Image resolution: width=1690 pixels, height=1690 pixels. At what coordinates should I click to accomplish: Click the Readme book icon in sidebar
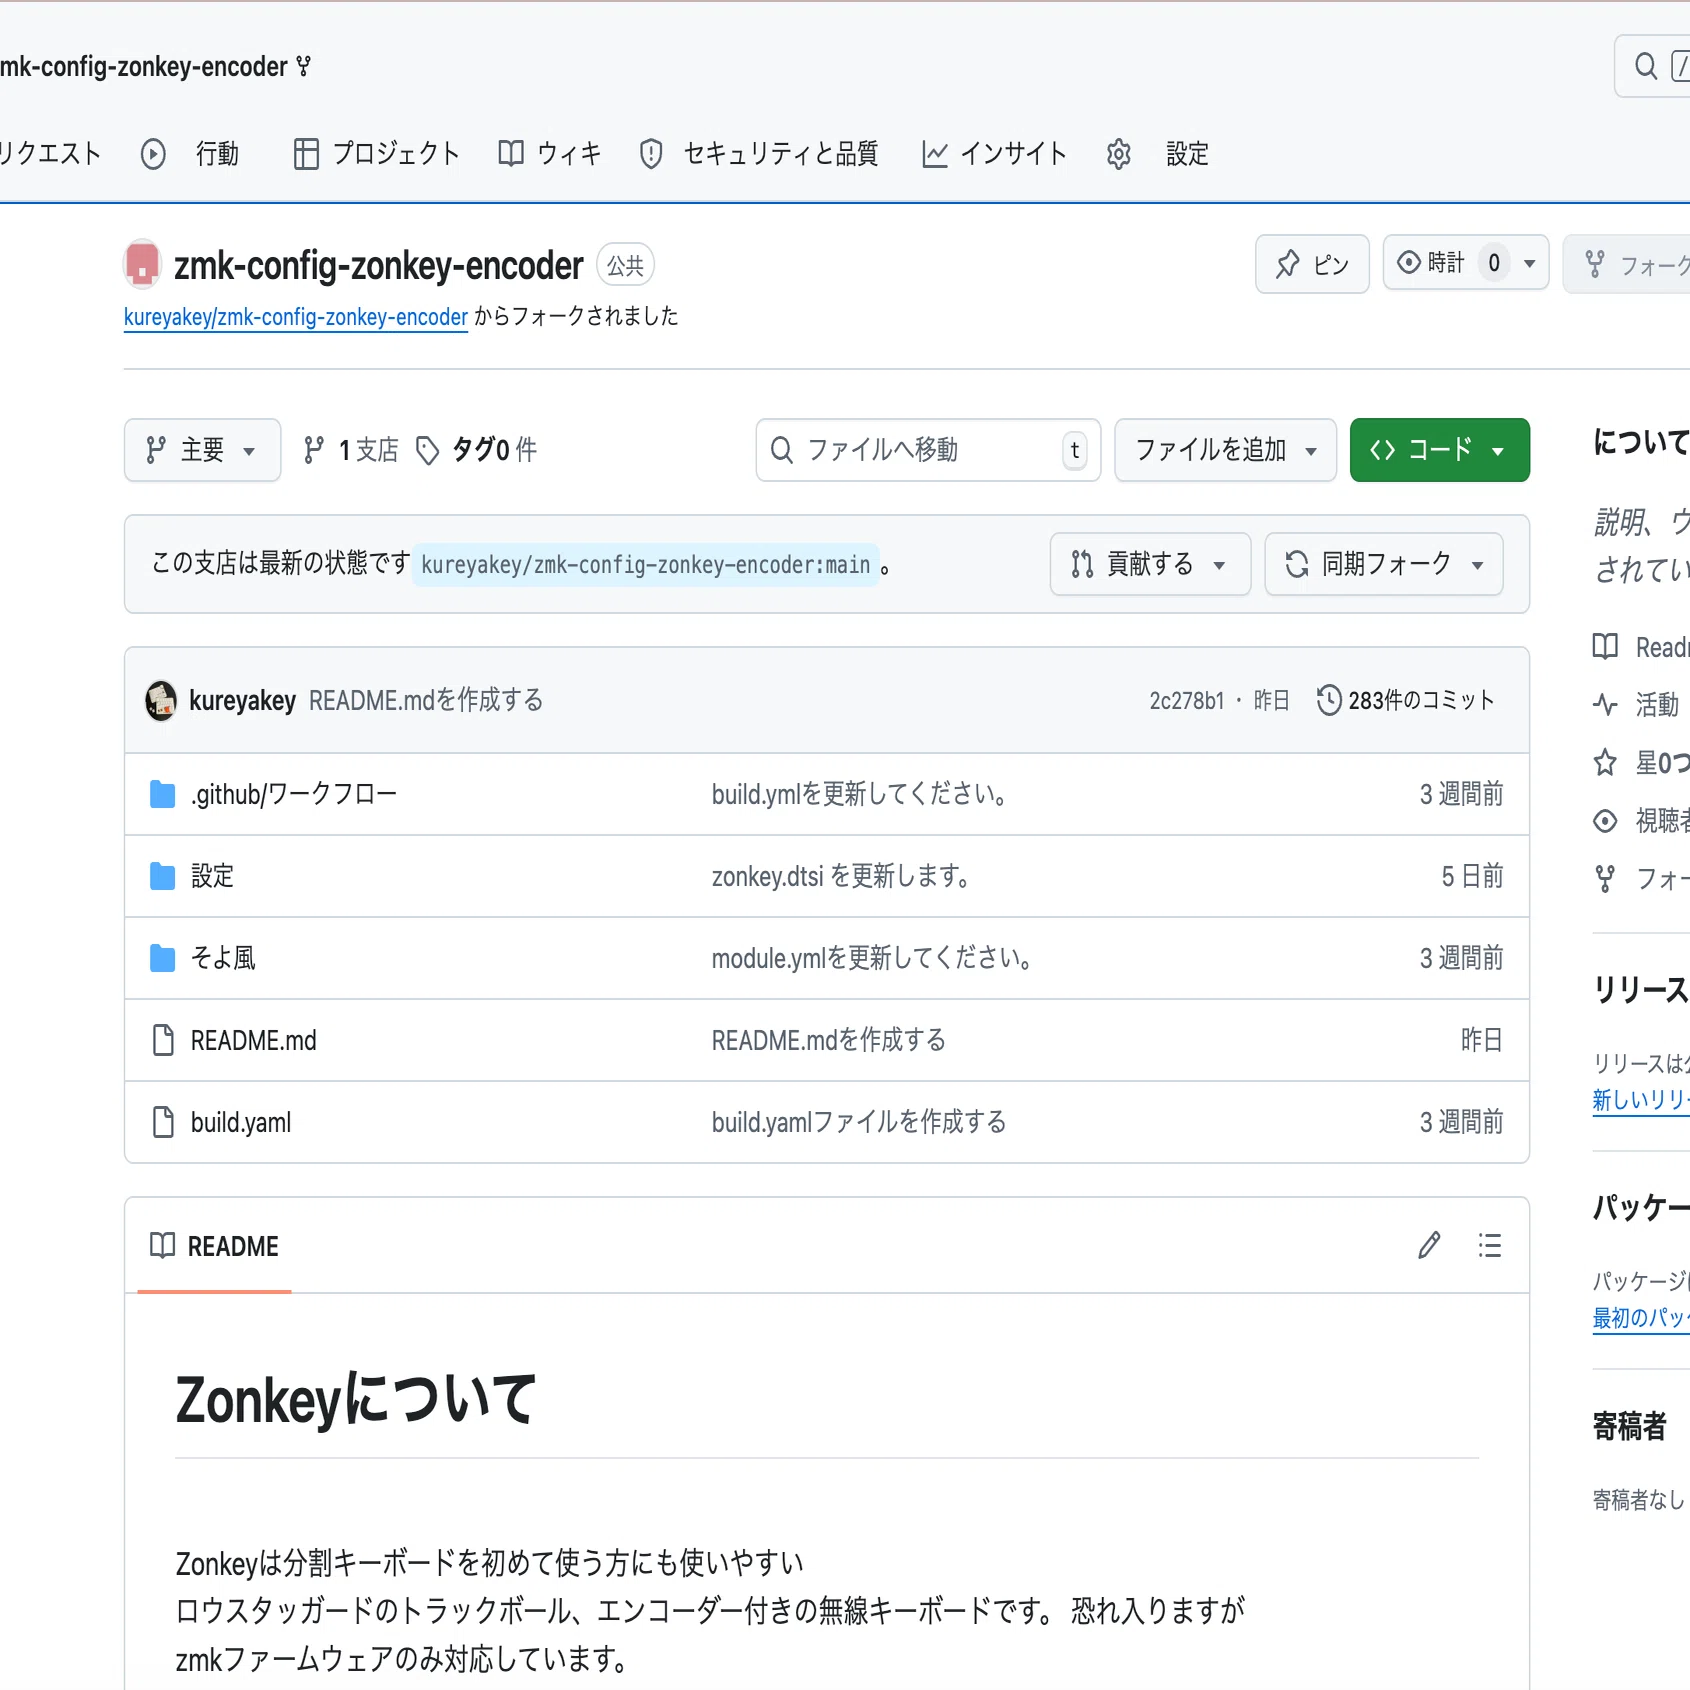pyautogui.click(x=1605, y=647)
